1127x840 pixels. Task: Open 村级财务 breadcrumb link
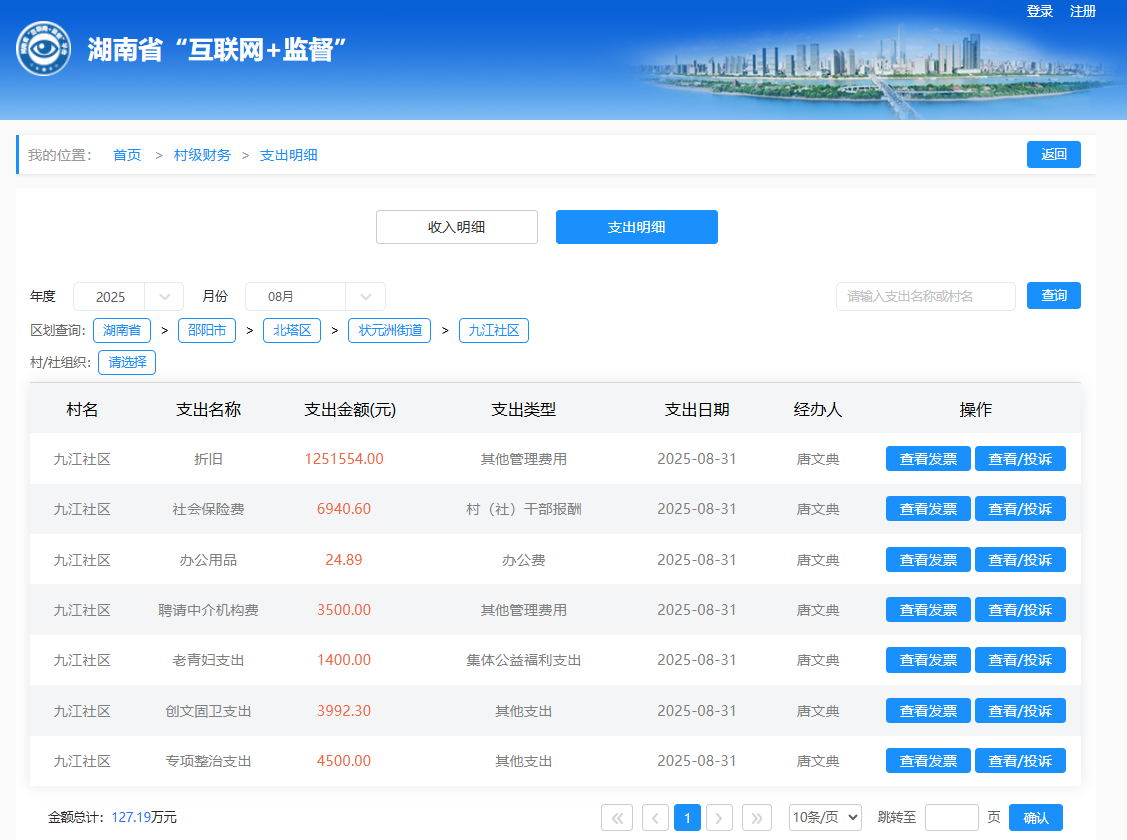202,155
